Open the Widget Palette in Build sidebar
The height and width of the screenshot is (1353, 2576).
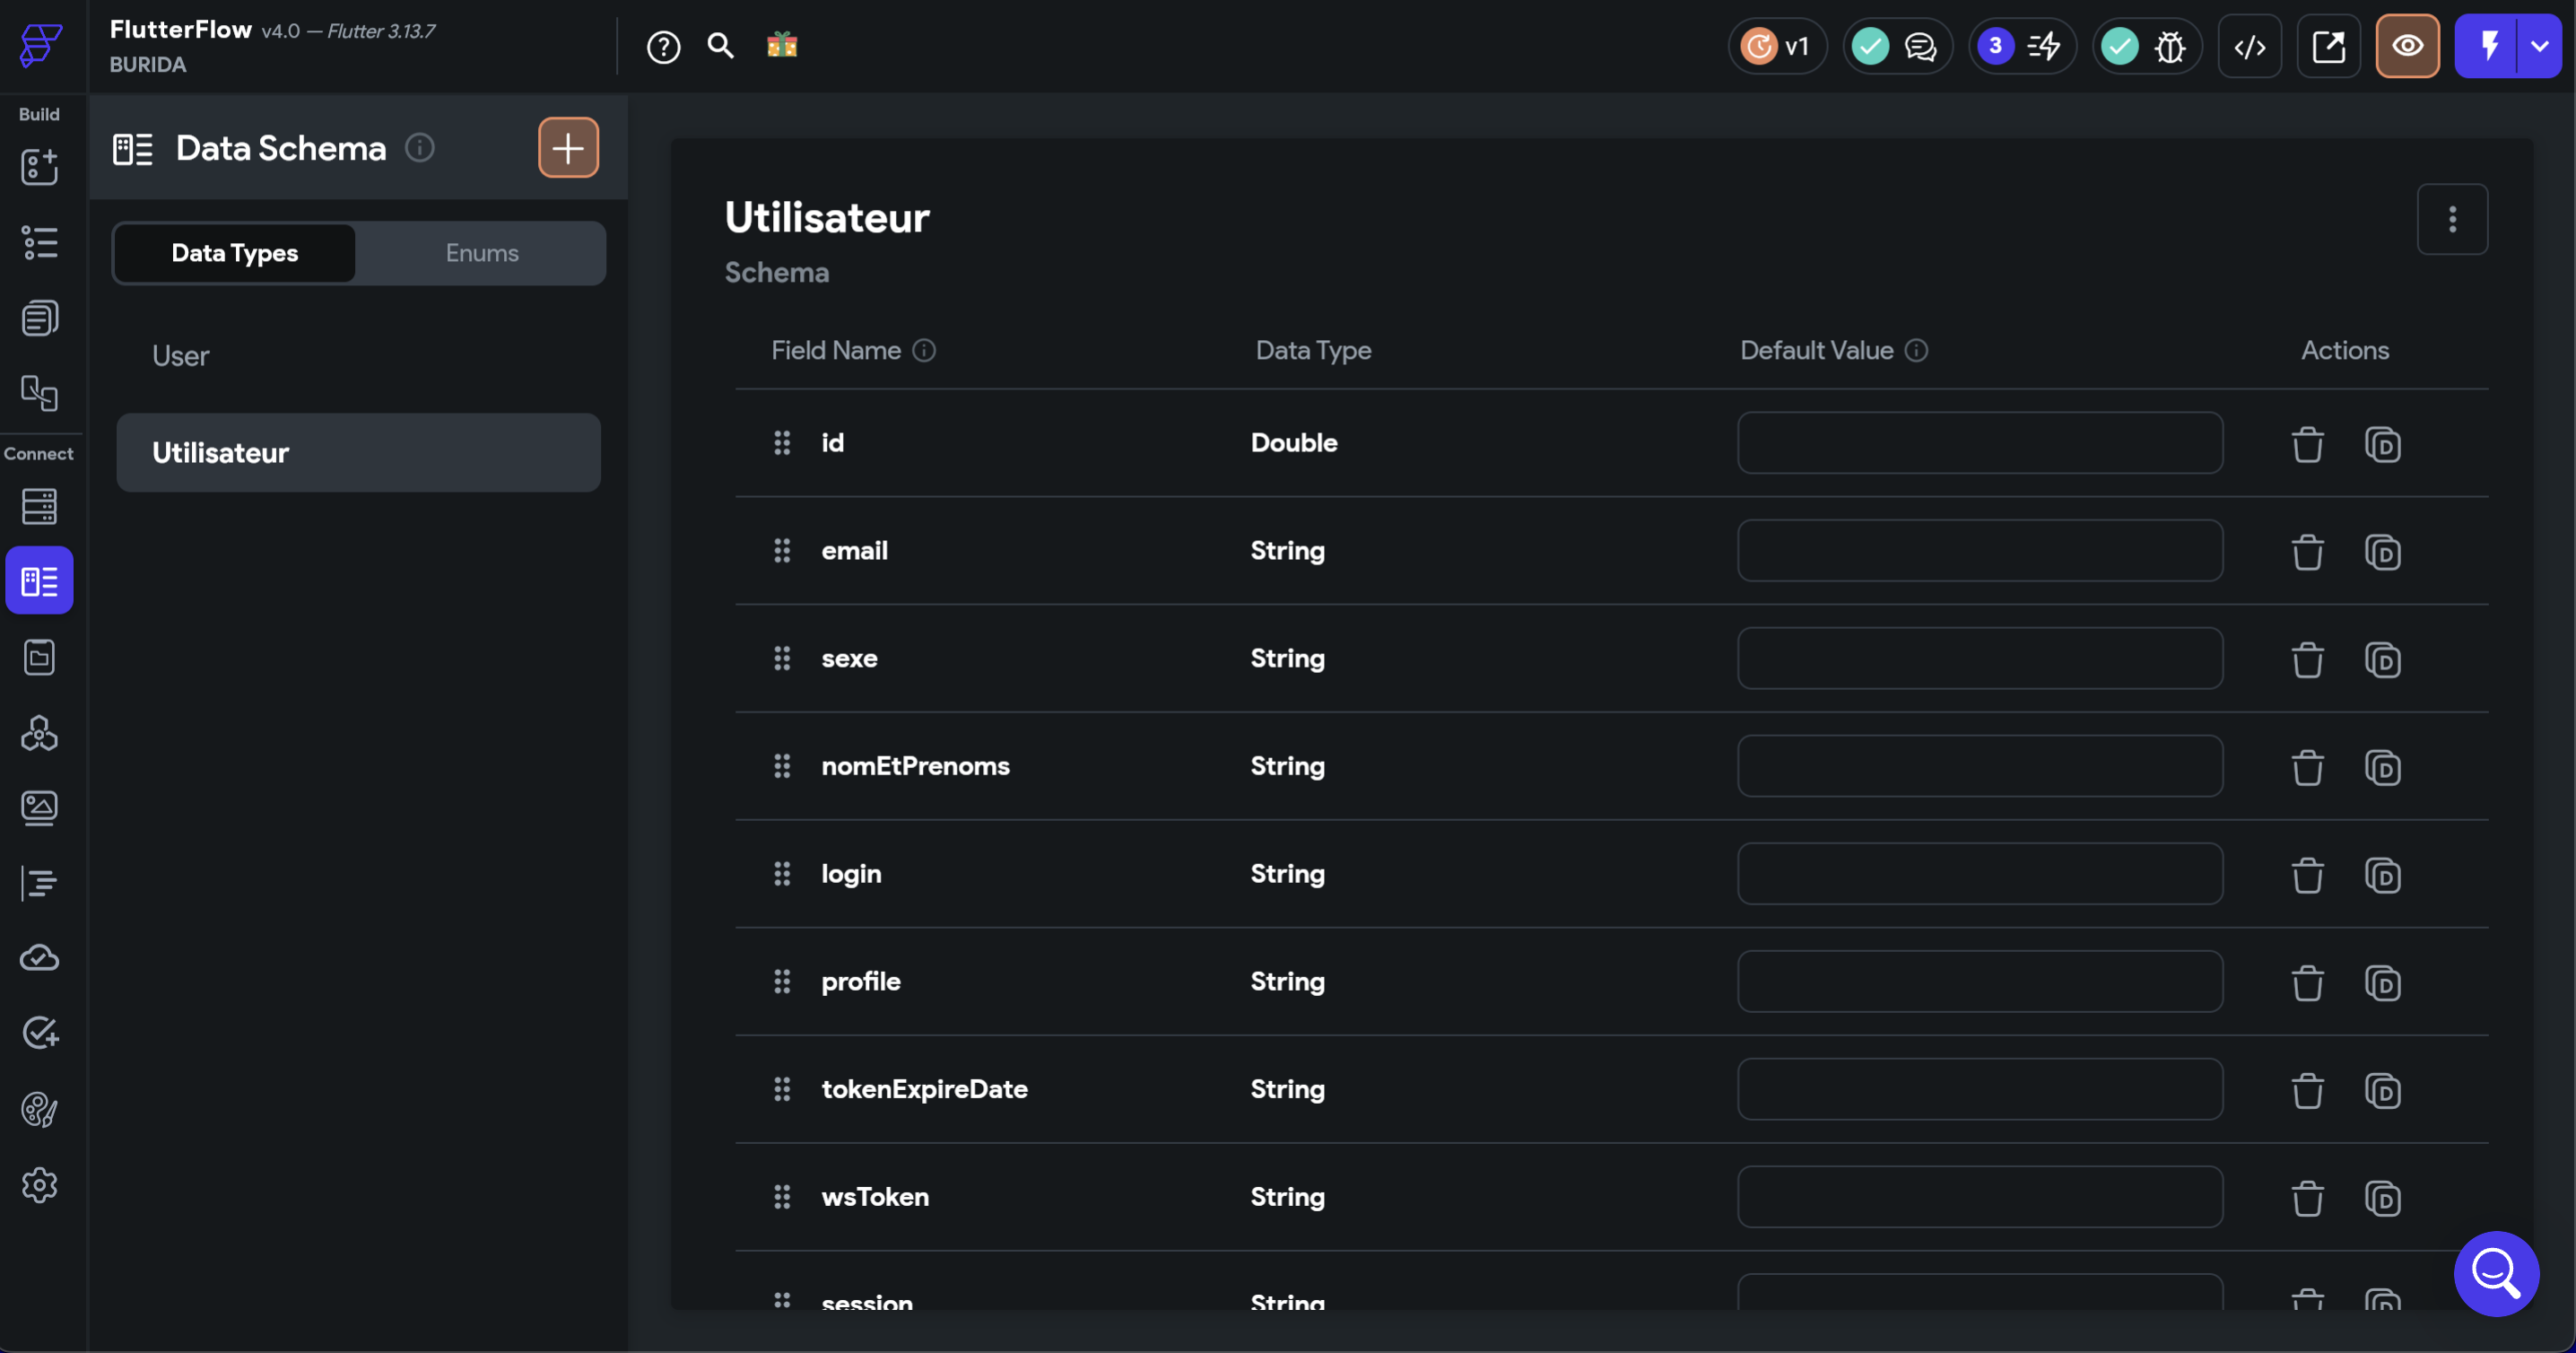[39, 167]
